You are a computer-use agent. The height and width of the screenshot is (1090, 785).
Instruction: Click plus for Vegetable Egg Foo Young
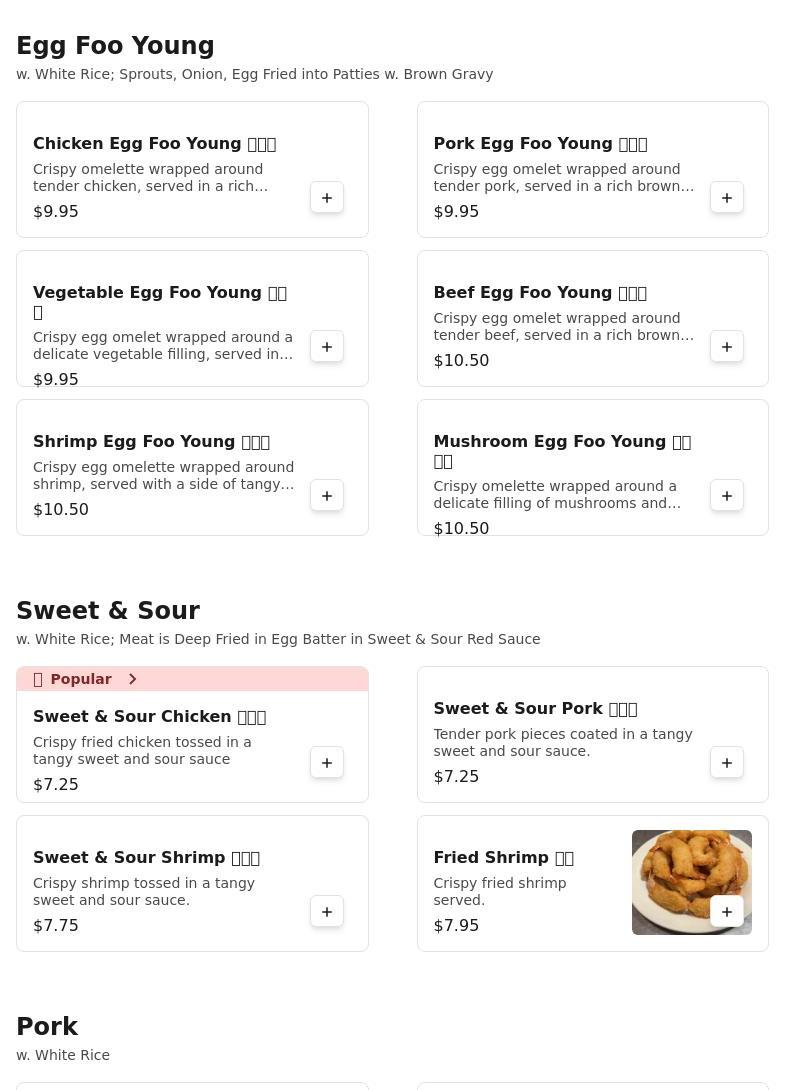(x=327, y=347)
